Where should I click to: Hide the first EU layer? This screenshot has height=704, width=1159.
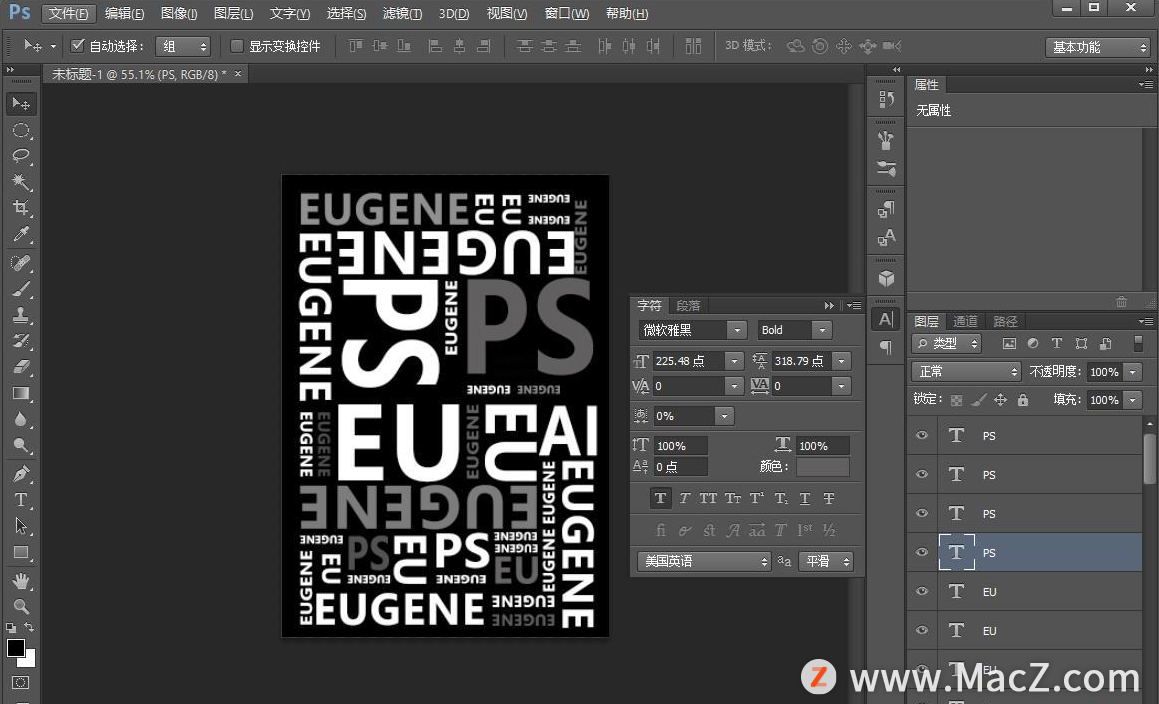click(922, 592)
